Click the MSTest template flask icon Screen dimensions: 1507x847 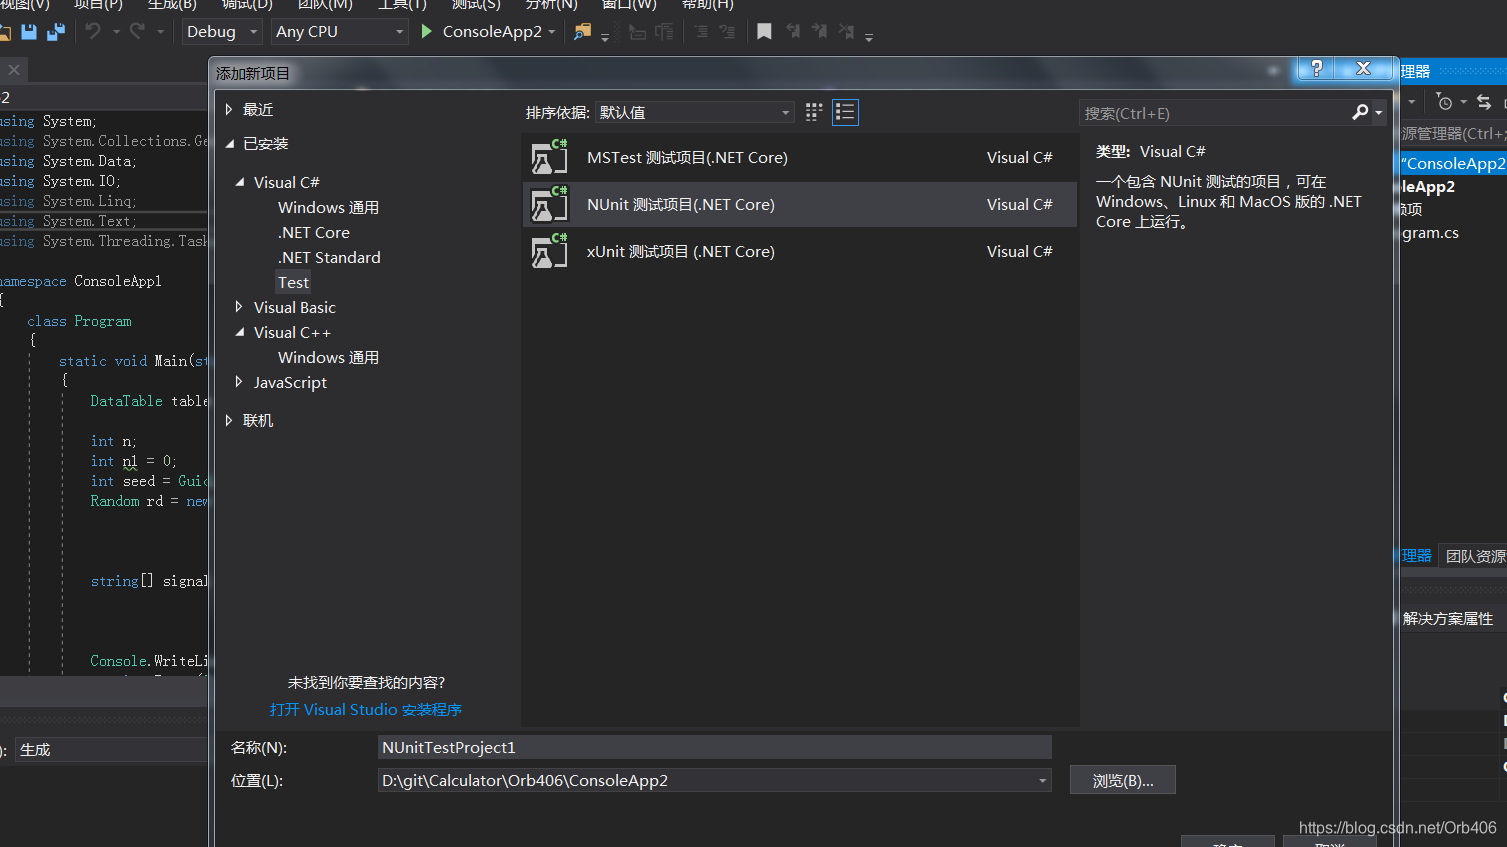pyautogui.click(x=549, y=158)
